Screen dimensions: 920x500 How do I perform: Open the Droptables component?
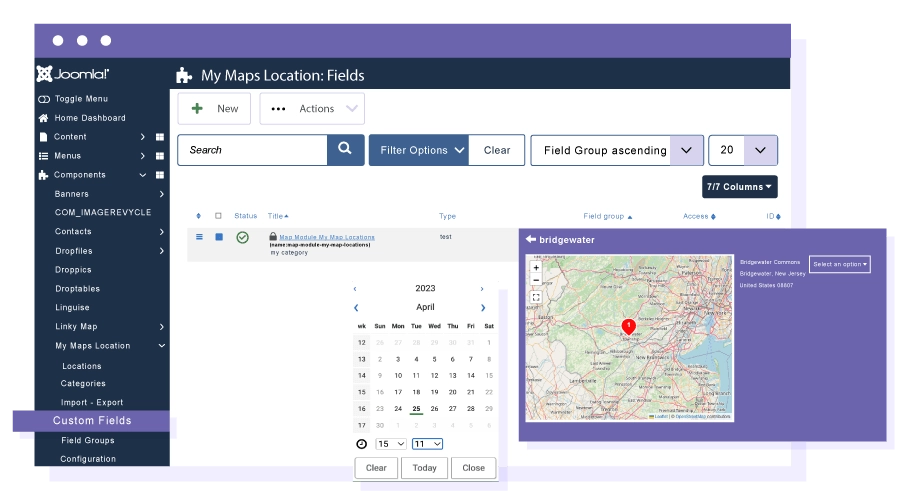[77, 289]
